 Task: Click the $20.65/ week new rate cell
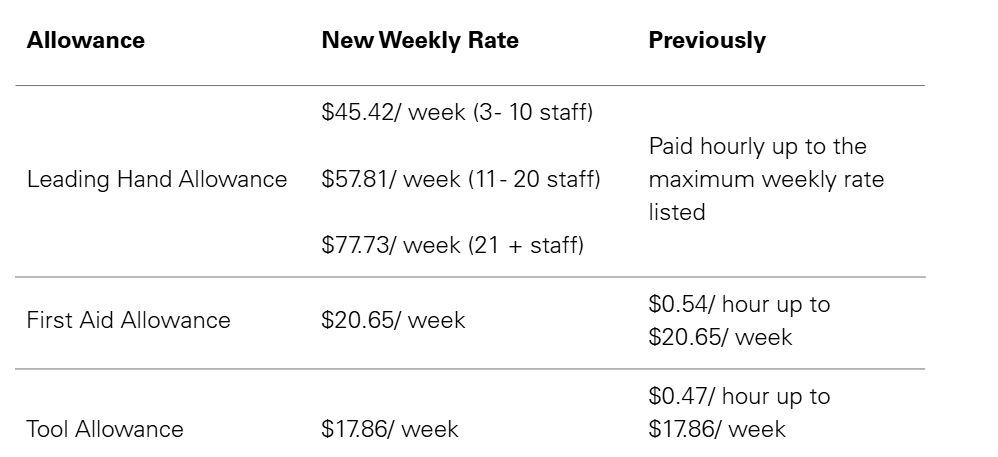pos(393,320)
